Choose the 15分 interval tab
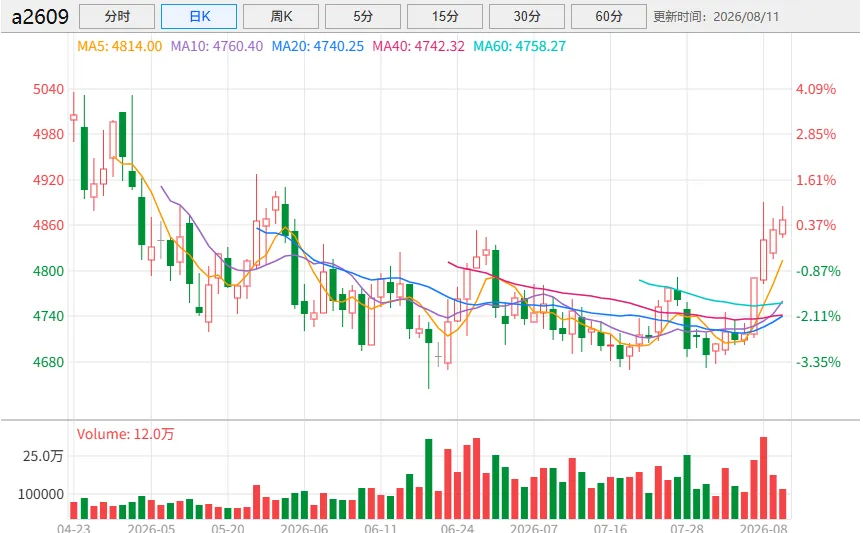The image size is (863, 533). click(x=445, y=17)
